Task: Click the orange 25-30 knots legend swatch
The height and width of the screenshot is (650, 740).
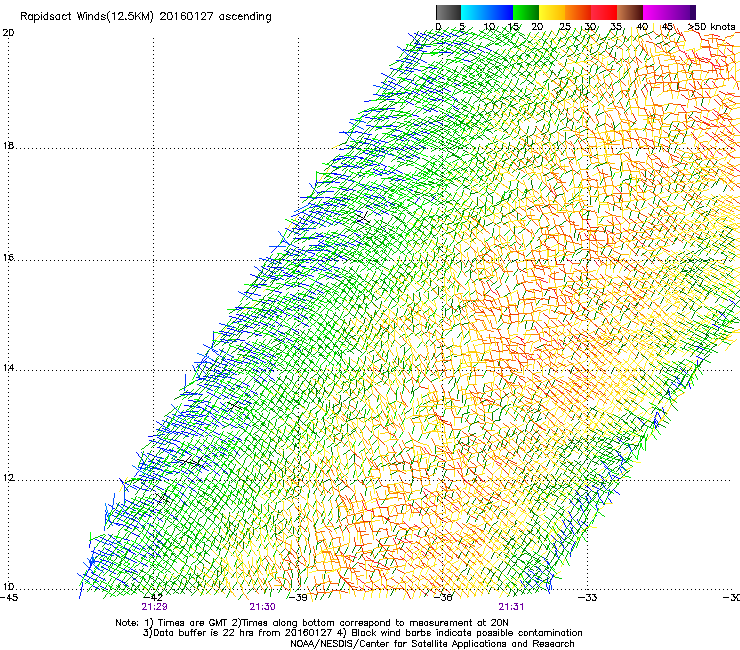Action: point(578,12)
